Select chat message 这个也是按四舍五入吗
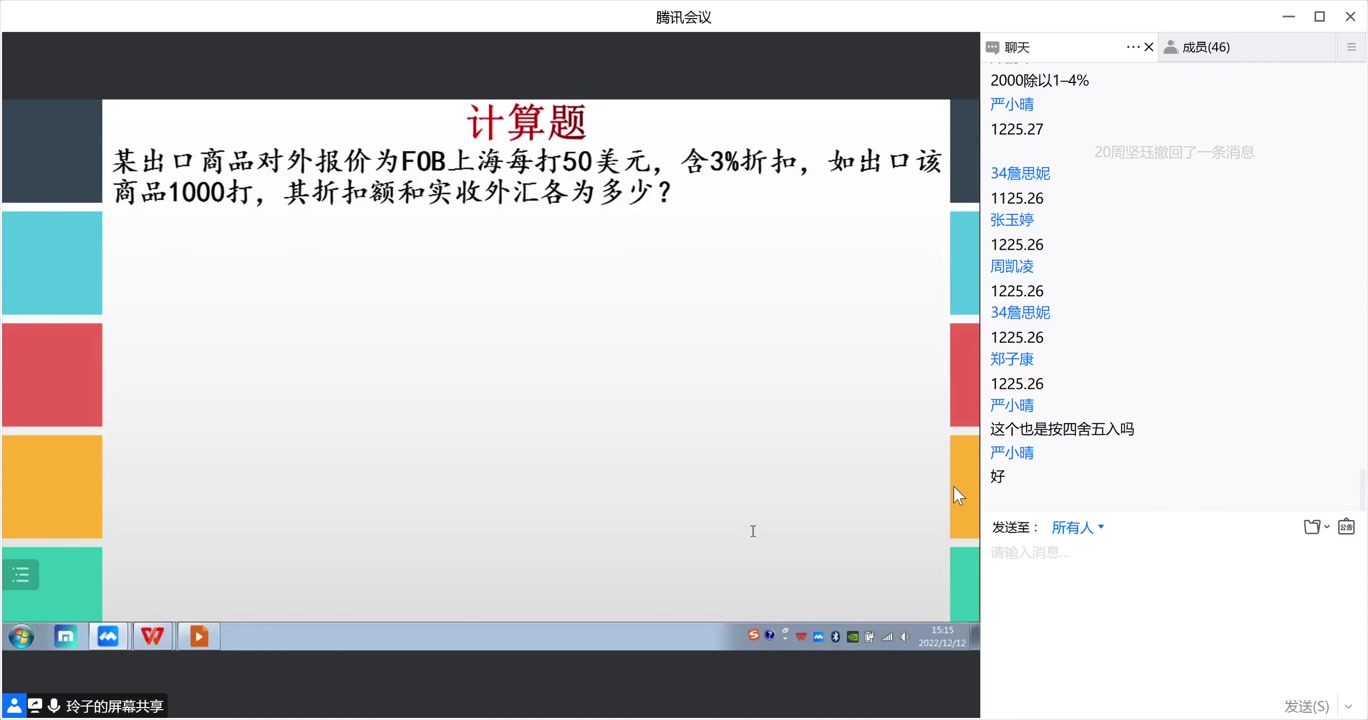Image resolution: width=1368 pixels, height=720 pixels. click(1062, 429)
